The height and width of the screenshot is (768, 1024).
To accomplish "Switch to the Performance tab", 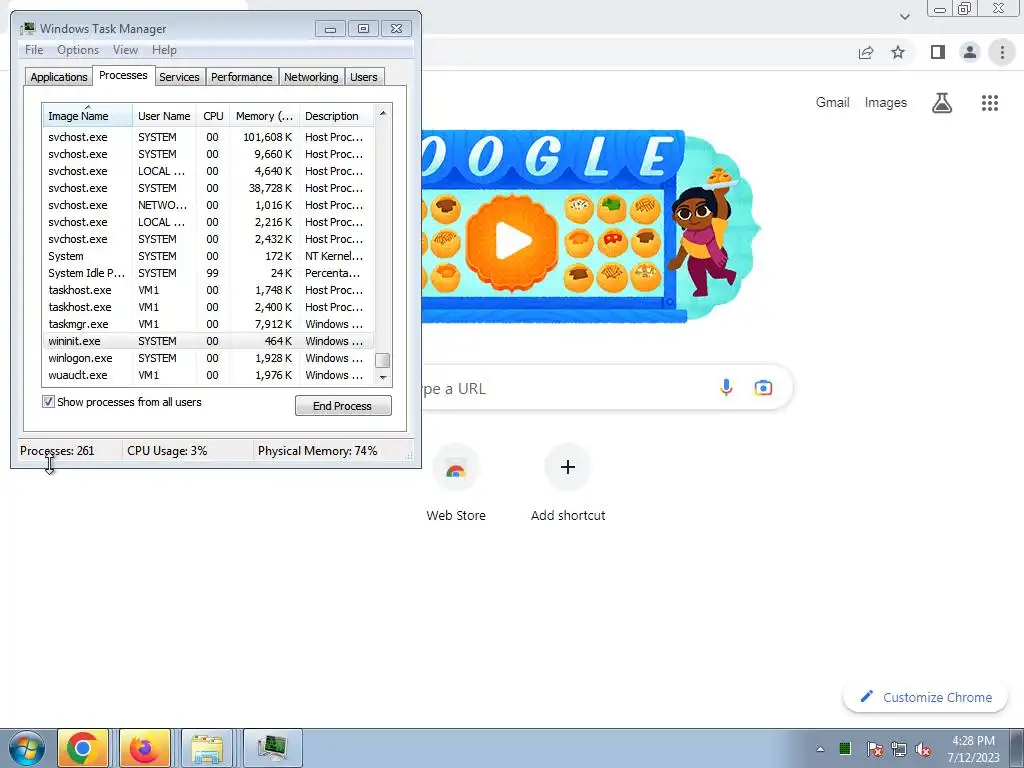I will (242, 77).
